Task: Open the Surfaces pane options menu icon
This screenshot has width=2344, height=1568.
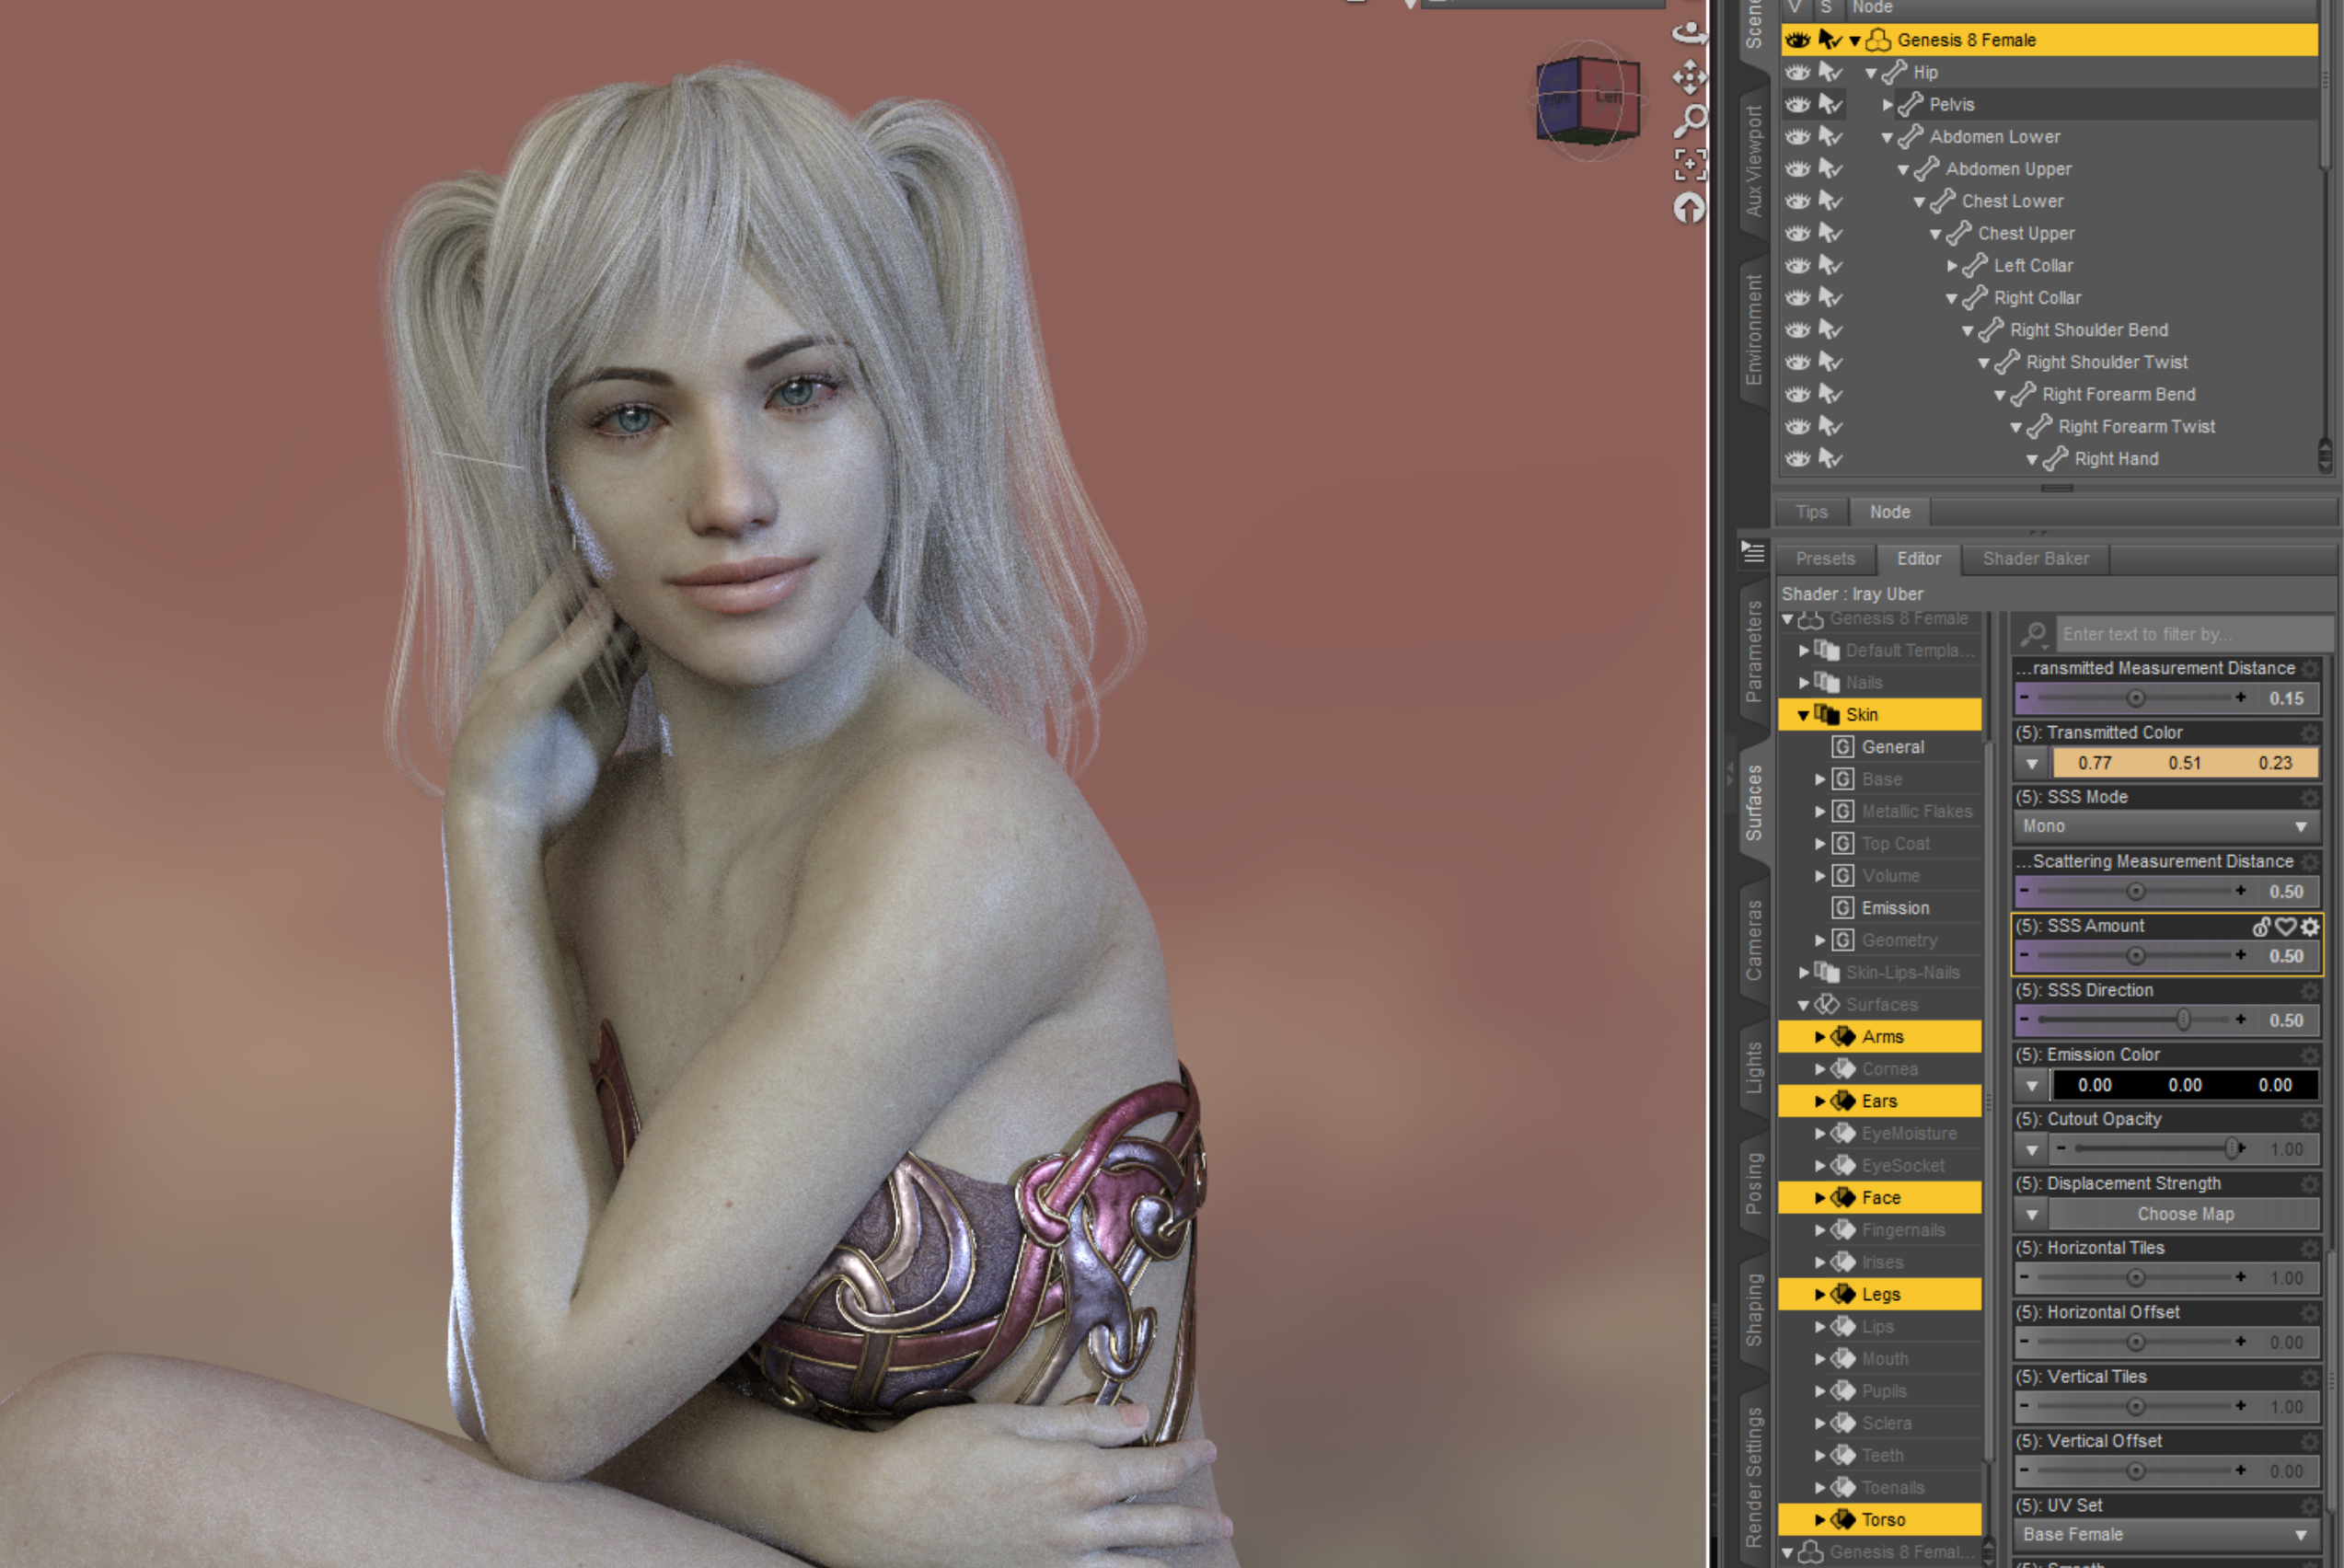Action: [x=1753, y=552]
